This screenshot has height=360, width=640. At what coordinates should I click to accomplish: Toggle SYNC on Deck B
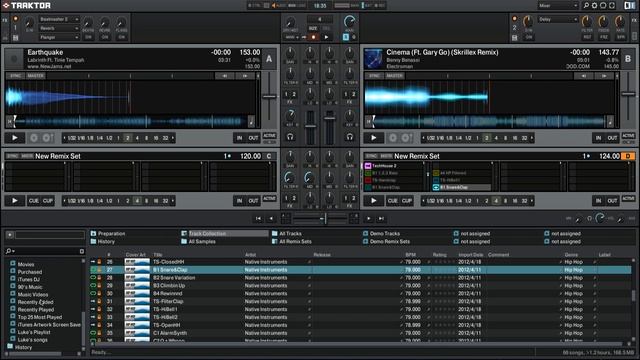coord(374,76)
